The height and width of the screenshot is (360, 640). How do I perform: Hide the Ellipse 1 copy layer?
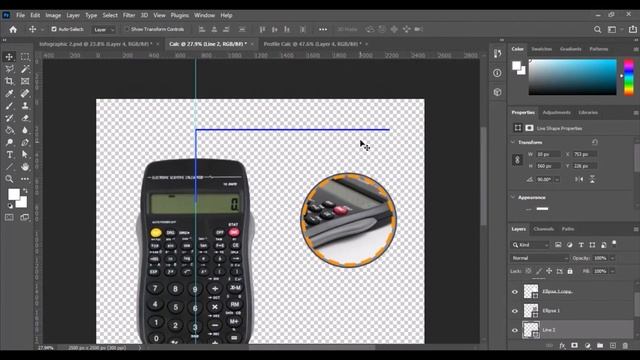pos(515,291)
